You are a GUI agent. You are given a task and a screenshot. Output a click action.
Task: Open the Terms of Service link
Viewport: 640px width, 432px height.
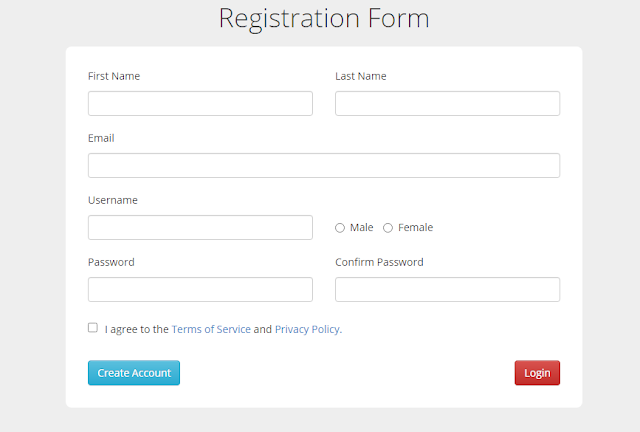211,329
